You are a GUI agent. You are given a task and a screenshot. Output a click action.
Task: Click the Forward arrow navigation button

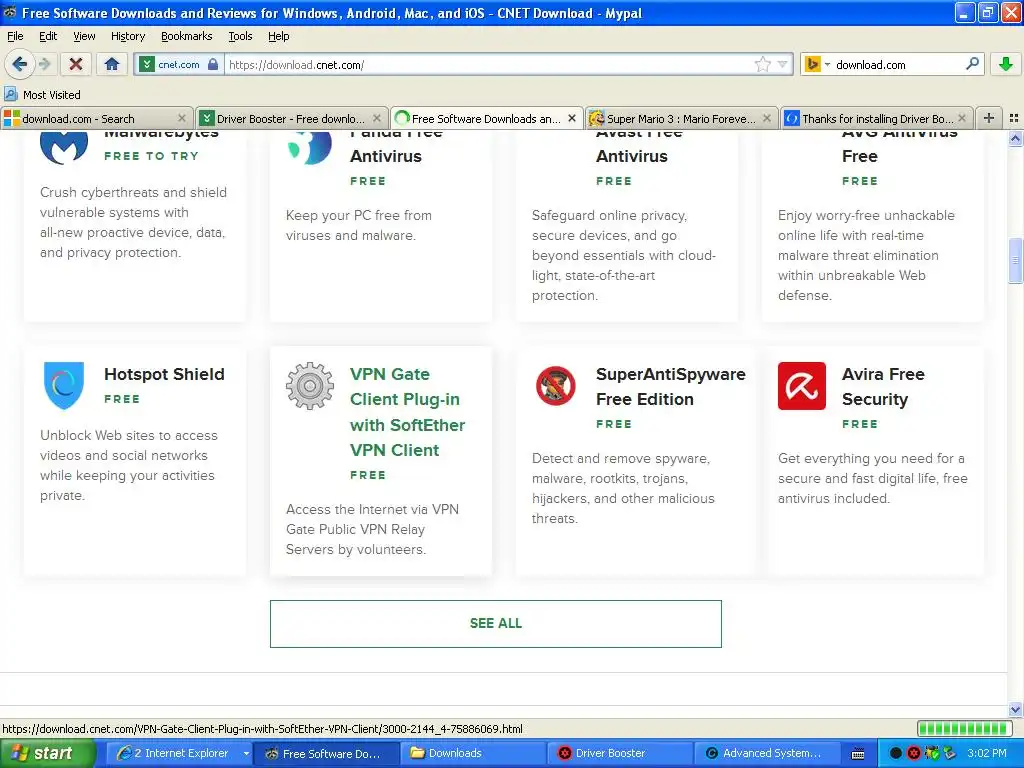pyautogui.click(x=44, y=64)
